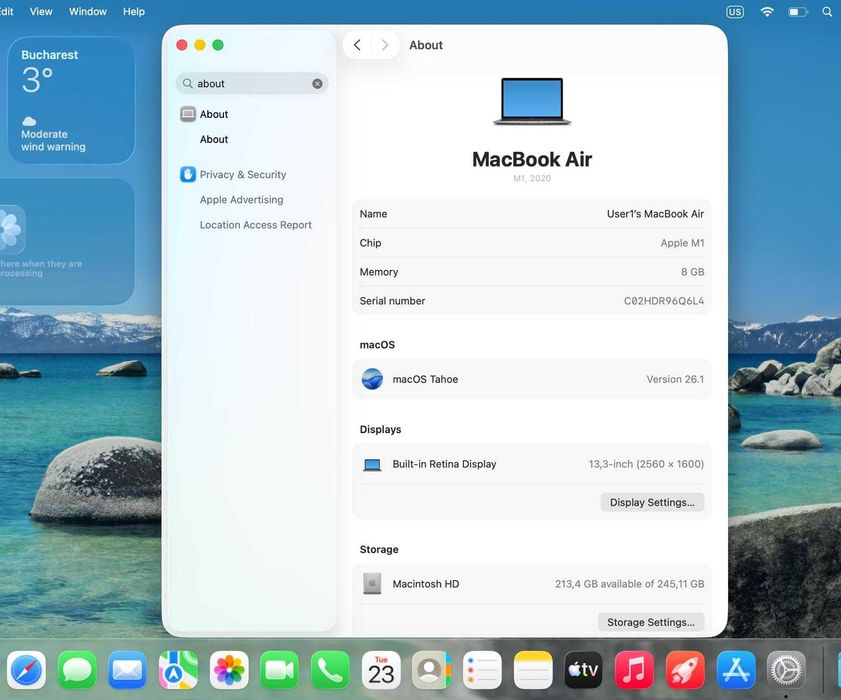
Task: Click the macOS Version 26.1 text
Action: tap(675, 379)
